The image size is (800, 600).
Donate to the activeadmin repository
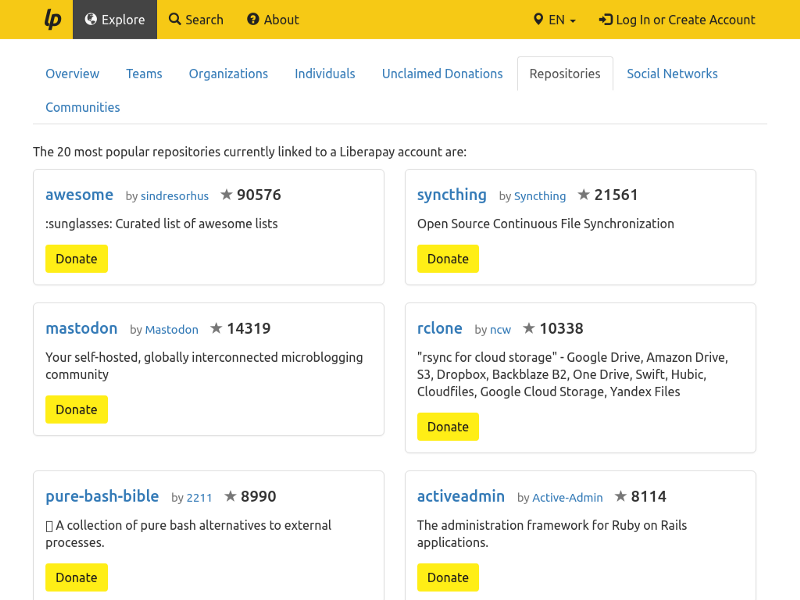tap(448, 577)
